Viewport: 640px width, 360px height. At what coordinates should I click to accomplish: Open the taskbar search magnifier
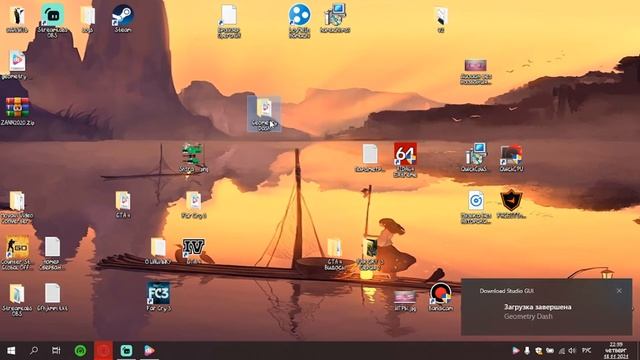(34, 351)
